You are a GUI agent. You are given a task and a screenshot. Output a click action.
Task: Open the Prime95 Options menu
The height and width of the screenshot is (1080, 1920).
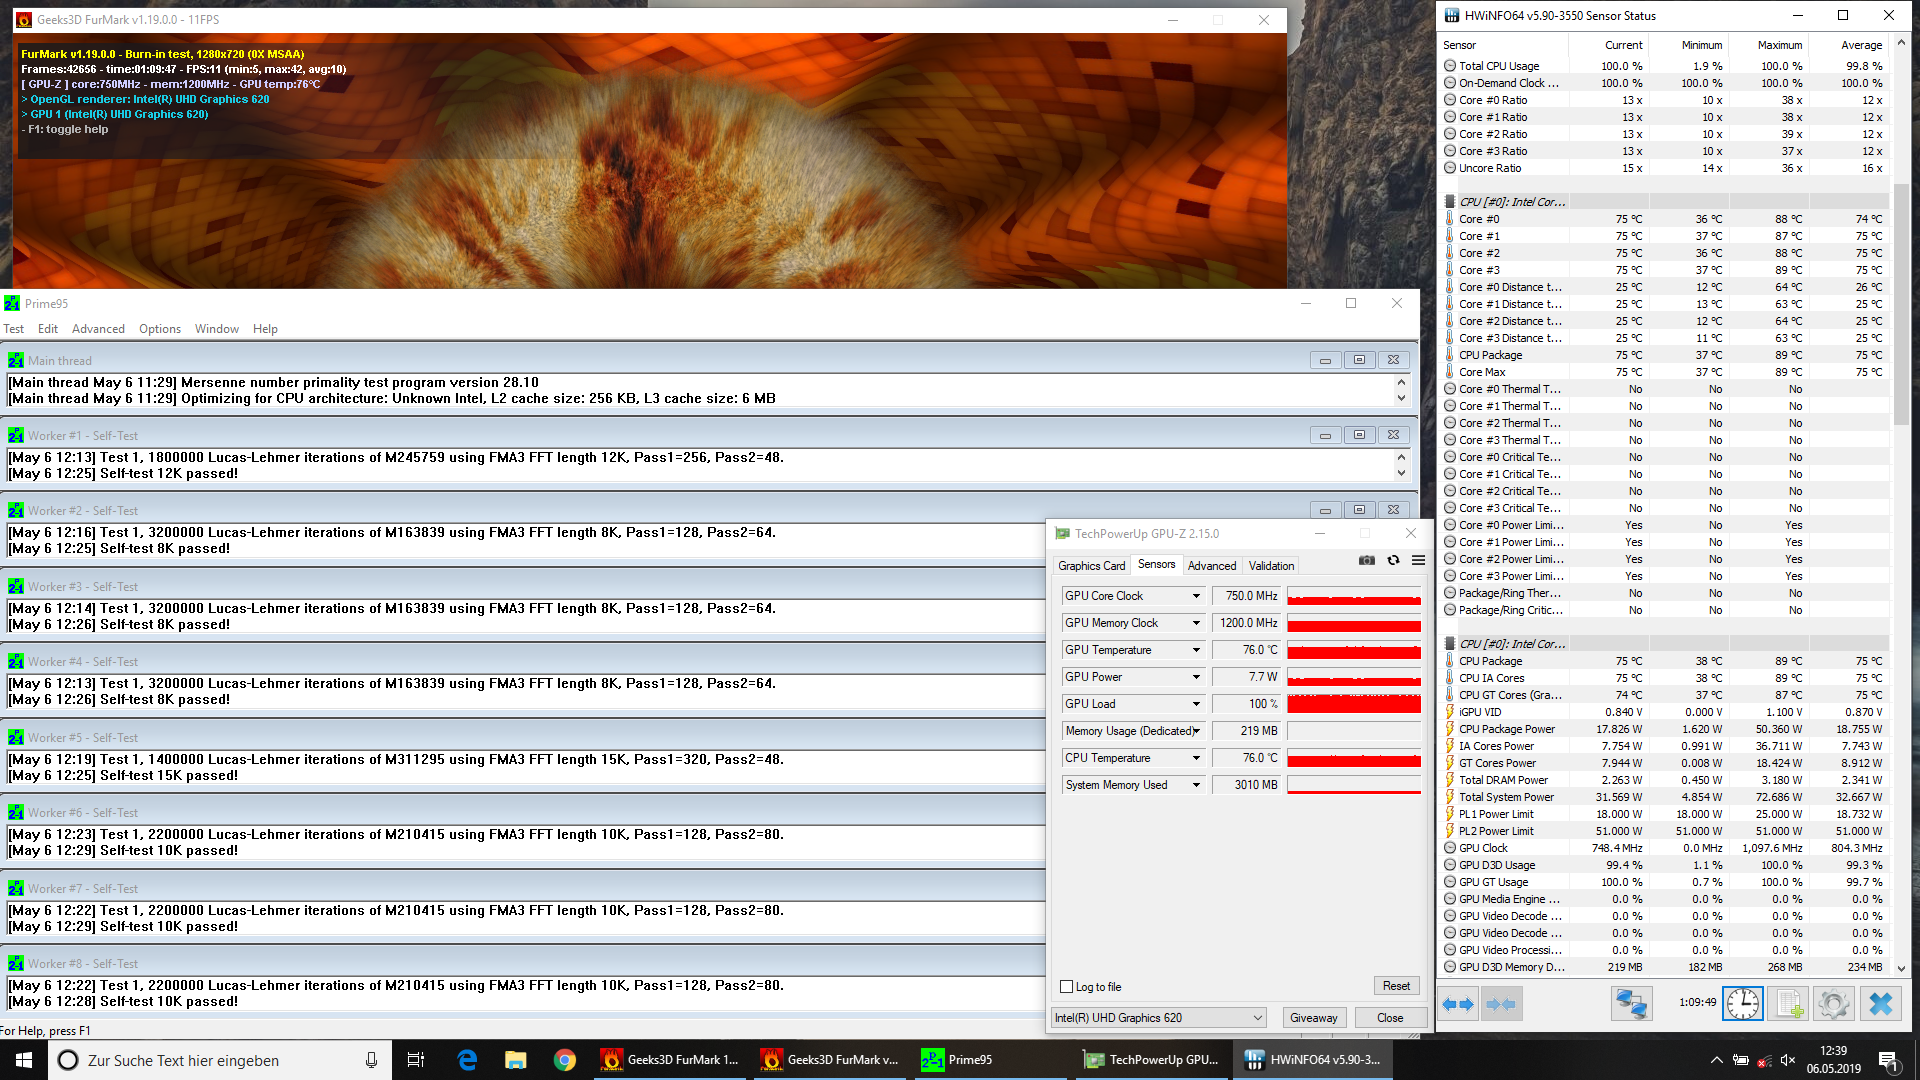tap(160, 329)
